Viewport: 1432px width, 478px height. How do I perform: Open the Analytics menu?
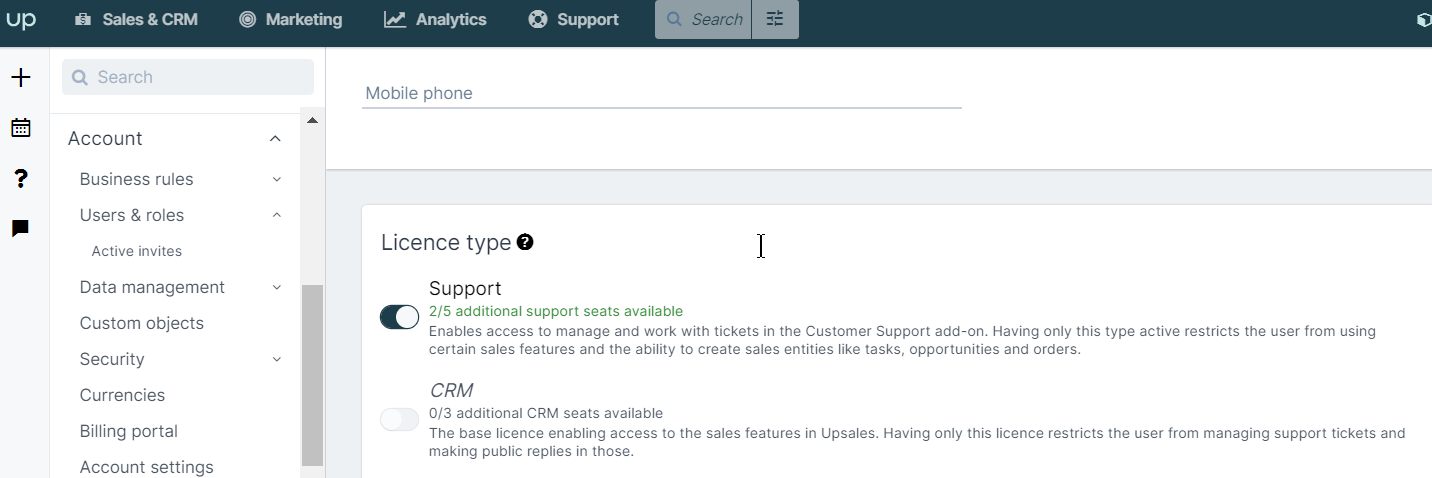point(435,20)
